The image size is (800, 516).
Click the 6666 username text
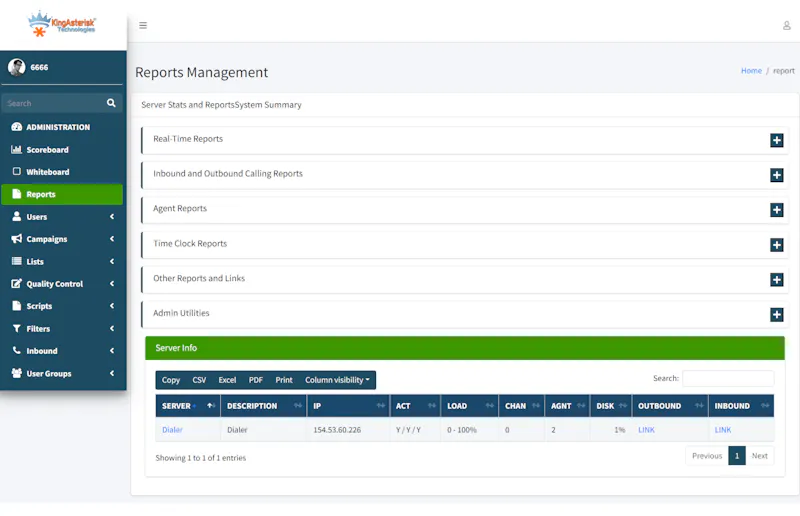tap(39, 67)
